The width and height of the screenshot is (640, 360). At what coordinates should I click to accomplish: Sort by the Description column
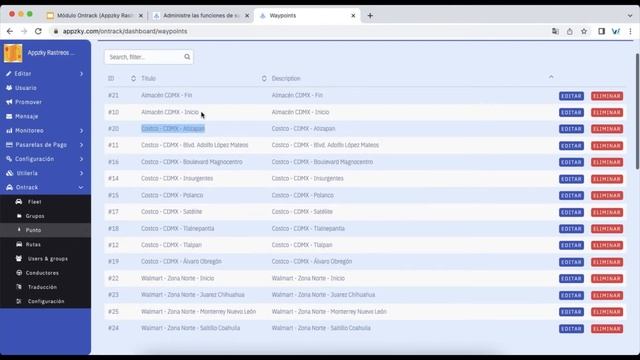(x=286, y=78)
